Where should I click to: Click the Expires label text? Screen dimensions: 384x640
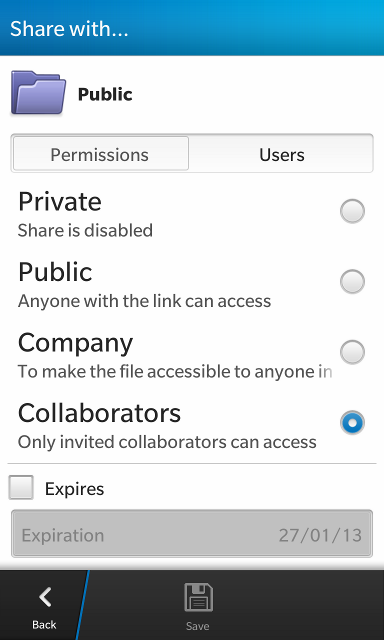pyautogui.click(x=74, y=489)
